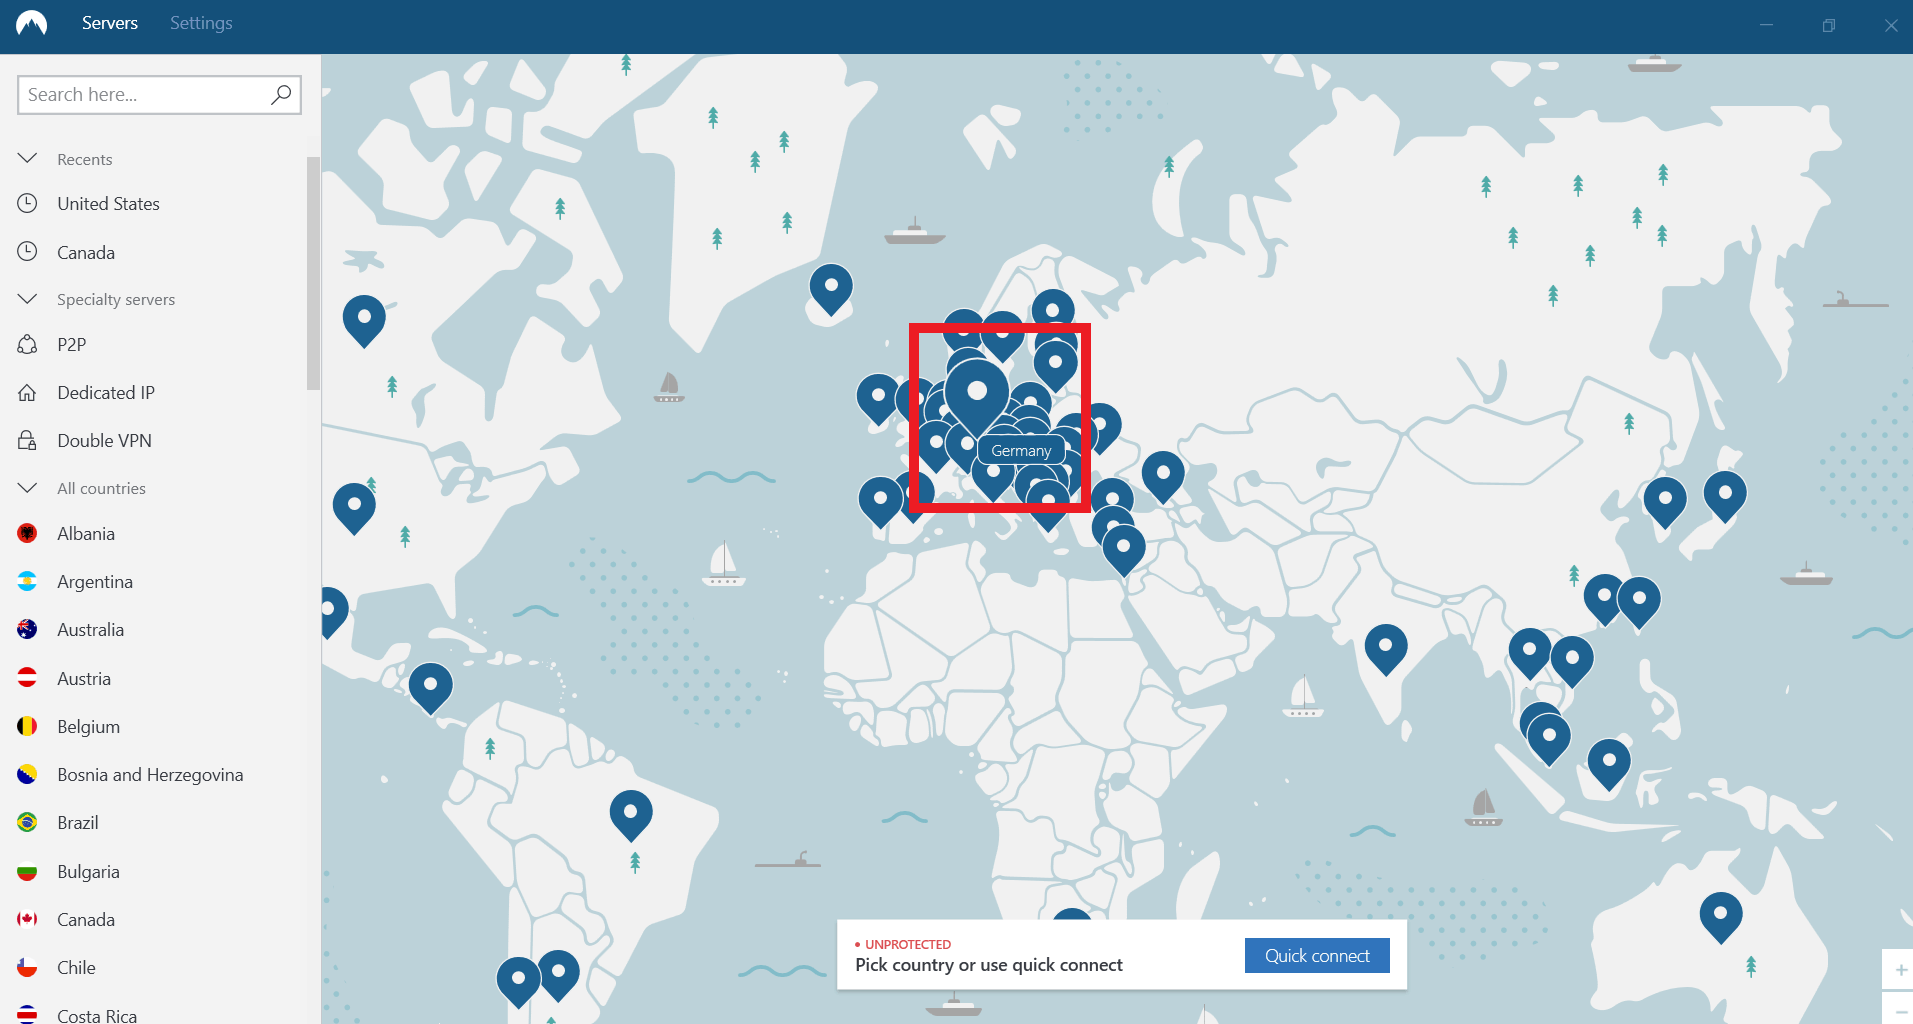
Task: Click the Austria flag icon
Action: tap(27, 678)
